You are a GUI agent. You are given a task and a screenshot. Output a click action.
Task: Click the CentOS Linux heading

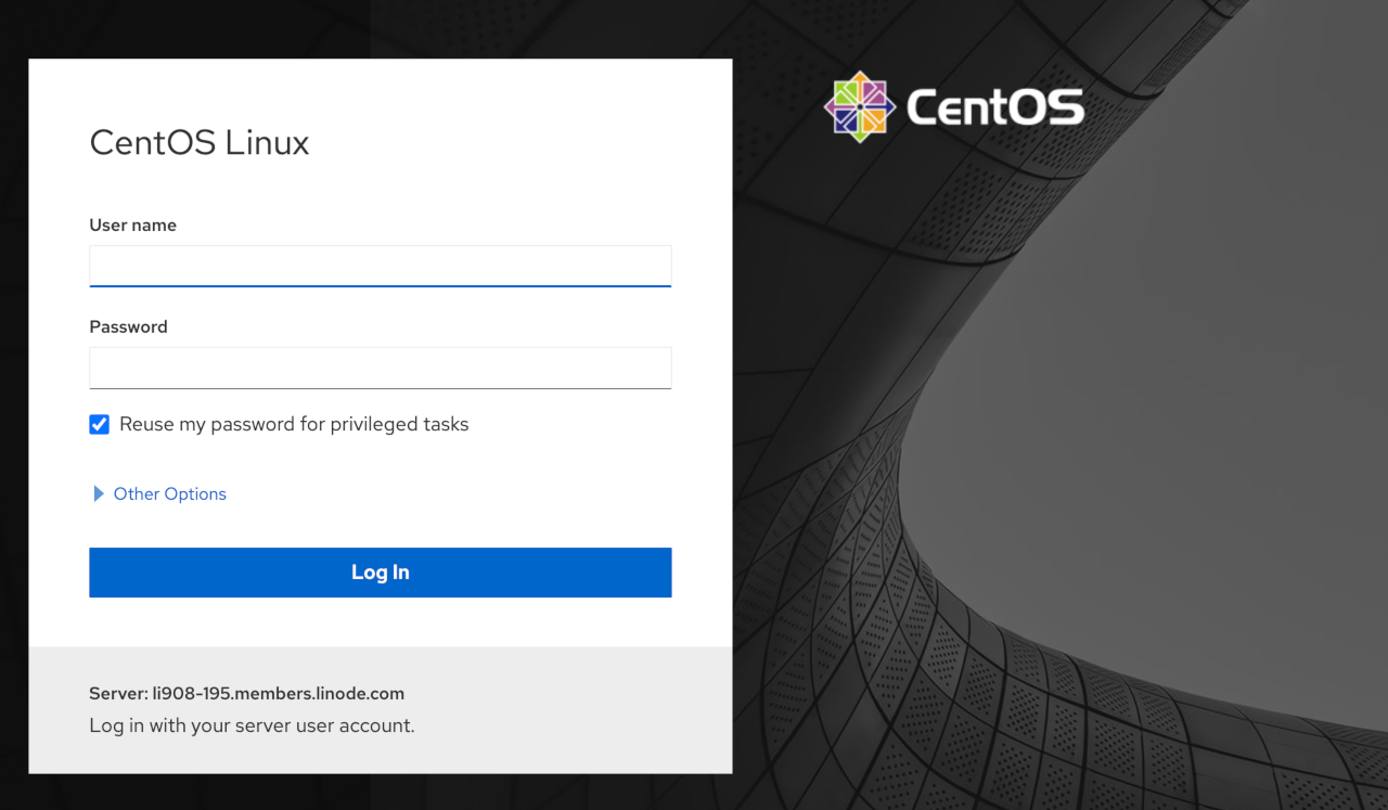(198, 142)
